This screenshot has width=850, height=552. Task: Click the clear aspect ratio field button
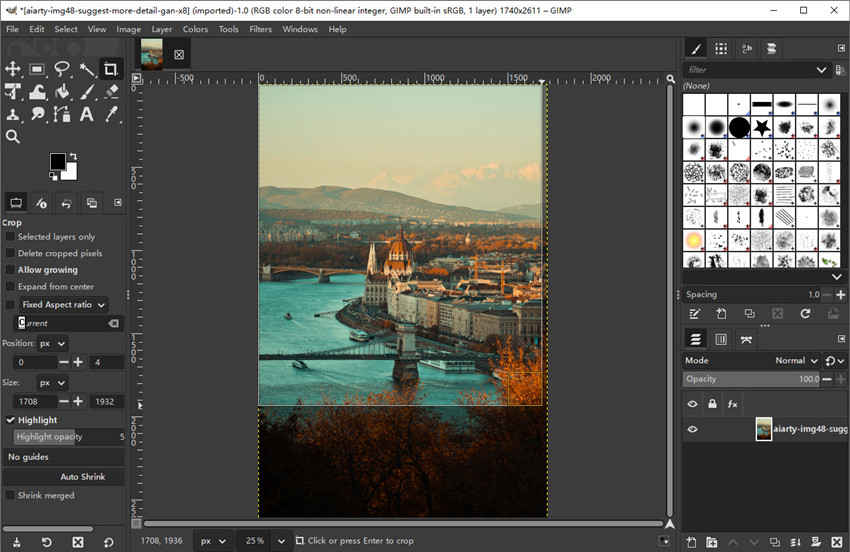(x=113, y=323)
